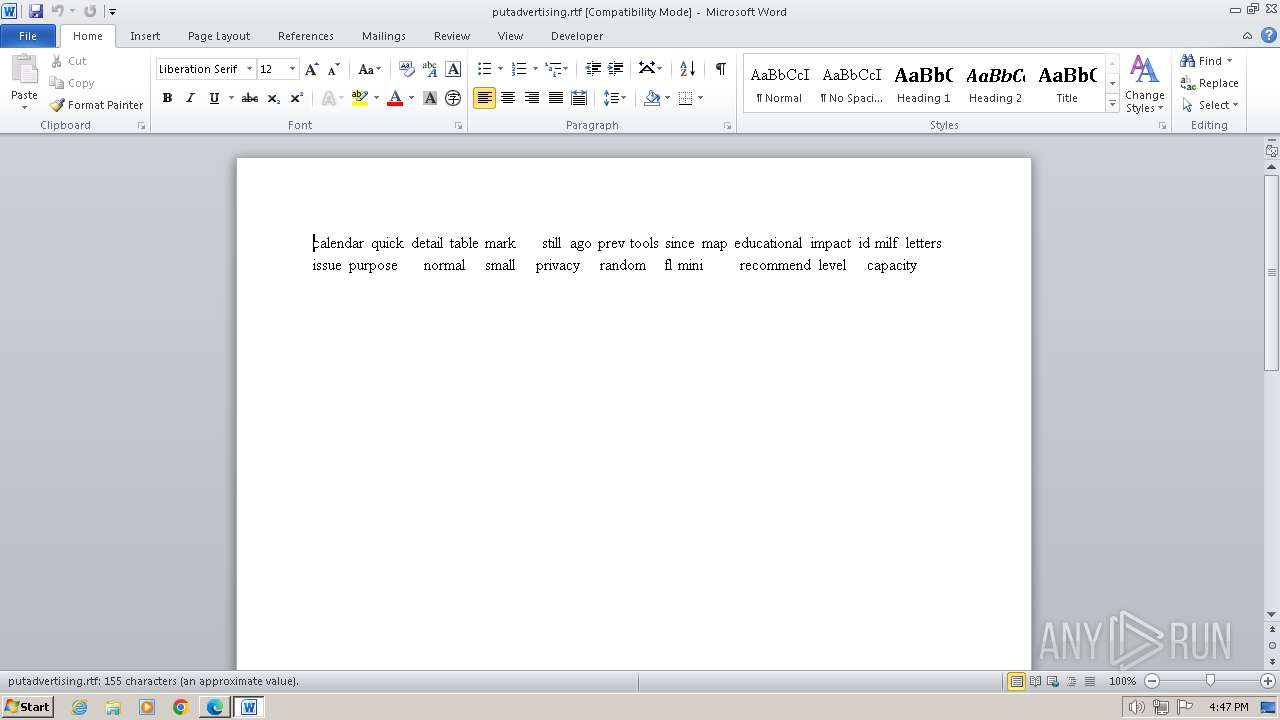Apply the Heading 1 style
This screenshot has height=720, width=1280.
pyautogui.click(x=923, y=83)
